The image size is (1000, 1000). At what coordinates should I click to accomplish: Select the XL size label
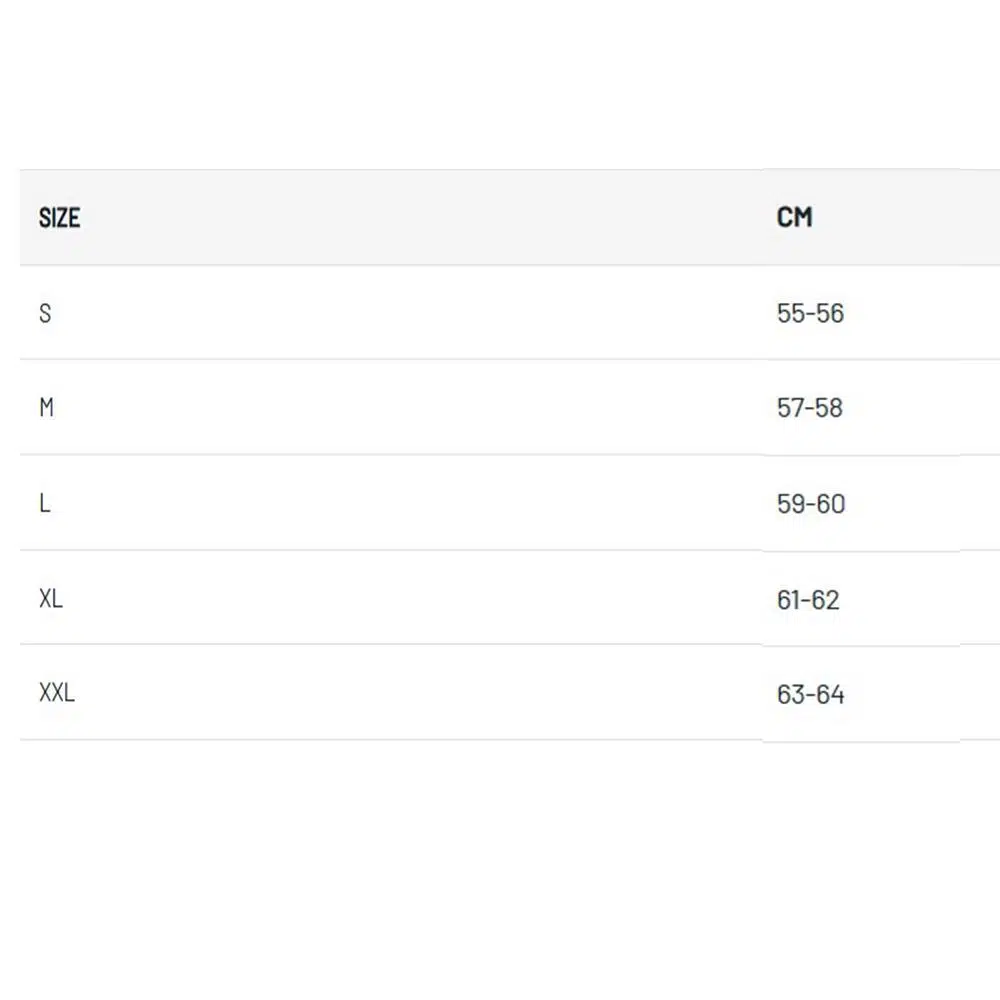[x=51, y=599]
